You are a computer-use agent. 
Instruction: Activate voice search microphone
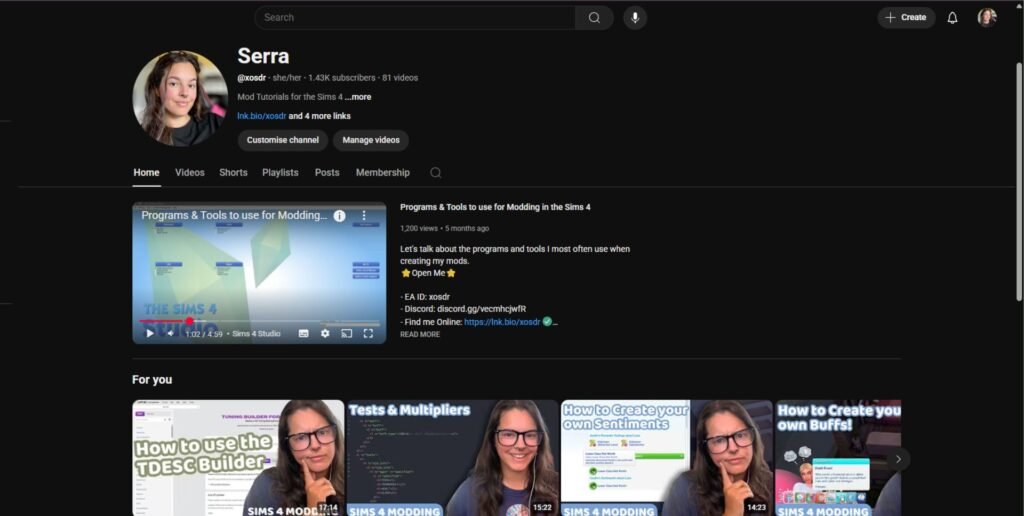pos(634,18)
